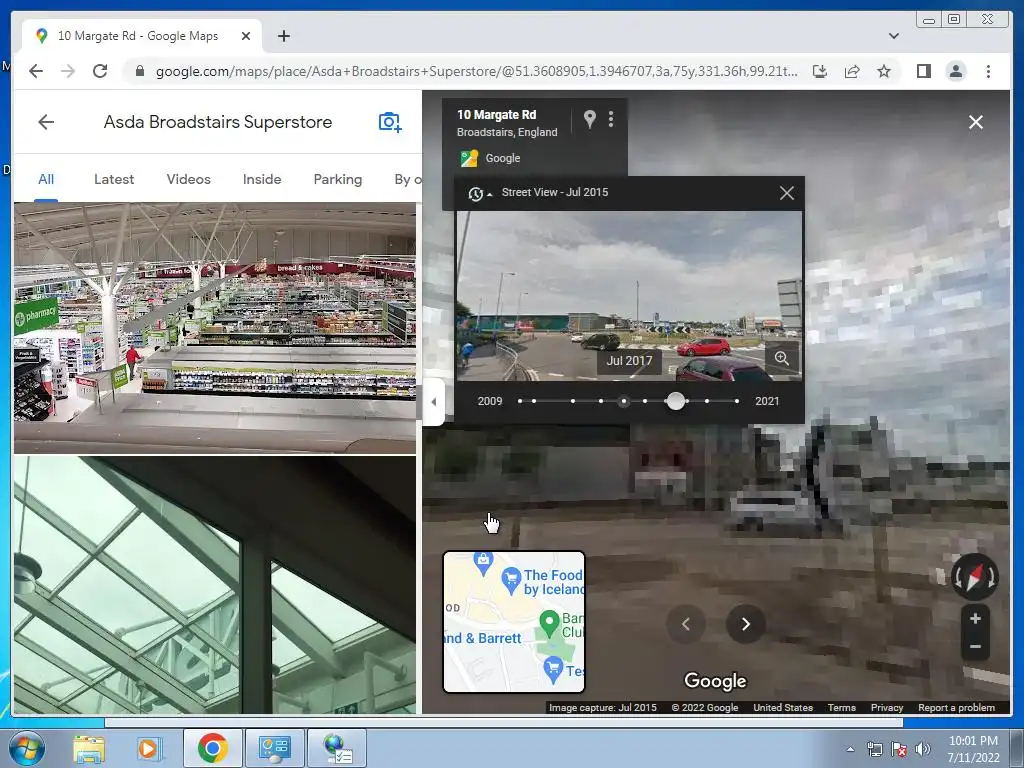The height and width of the screenshot is (768, 1024).
Task: Zoom out Street View with minus button
Action: pos(975,647)
